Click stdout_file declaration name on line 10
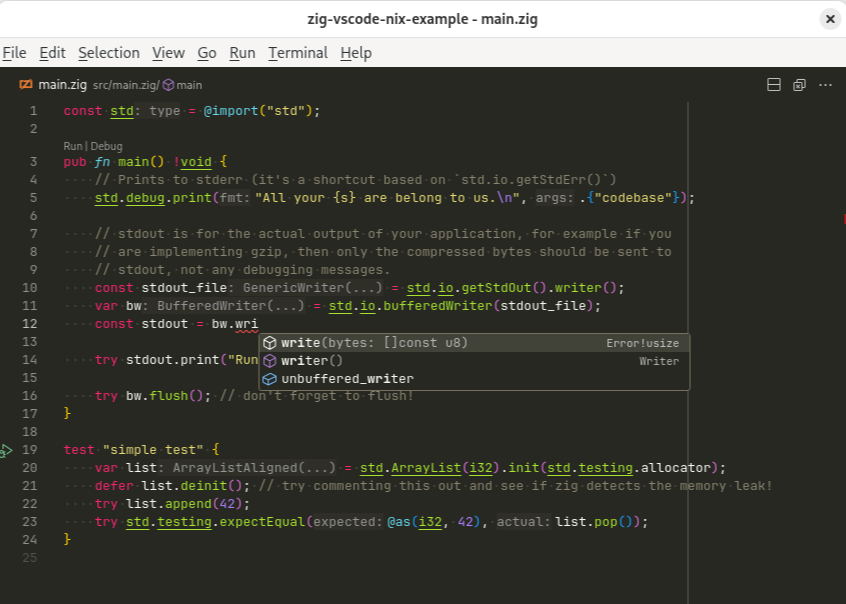 pos(185,288)
